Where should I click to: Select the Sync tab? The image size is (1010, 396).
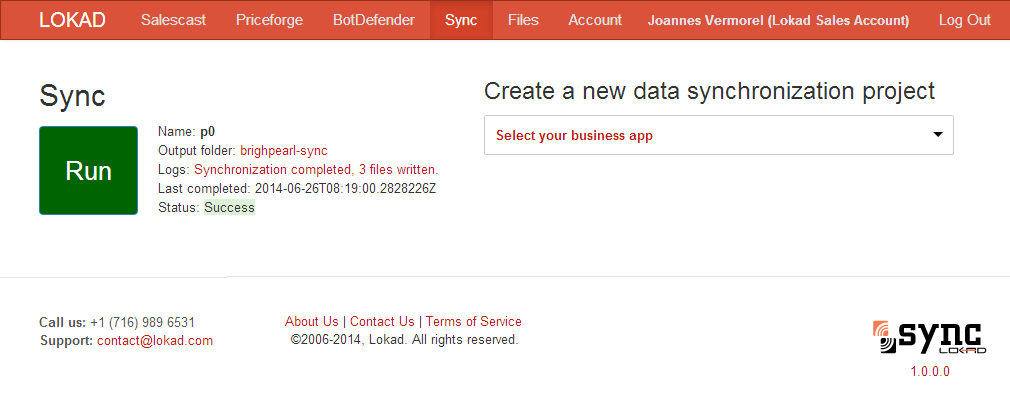pos(461,20)
